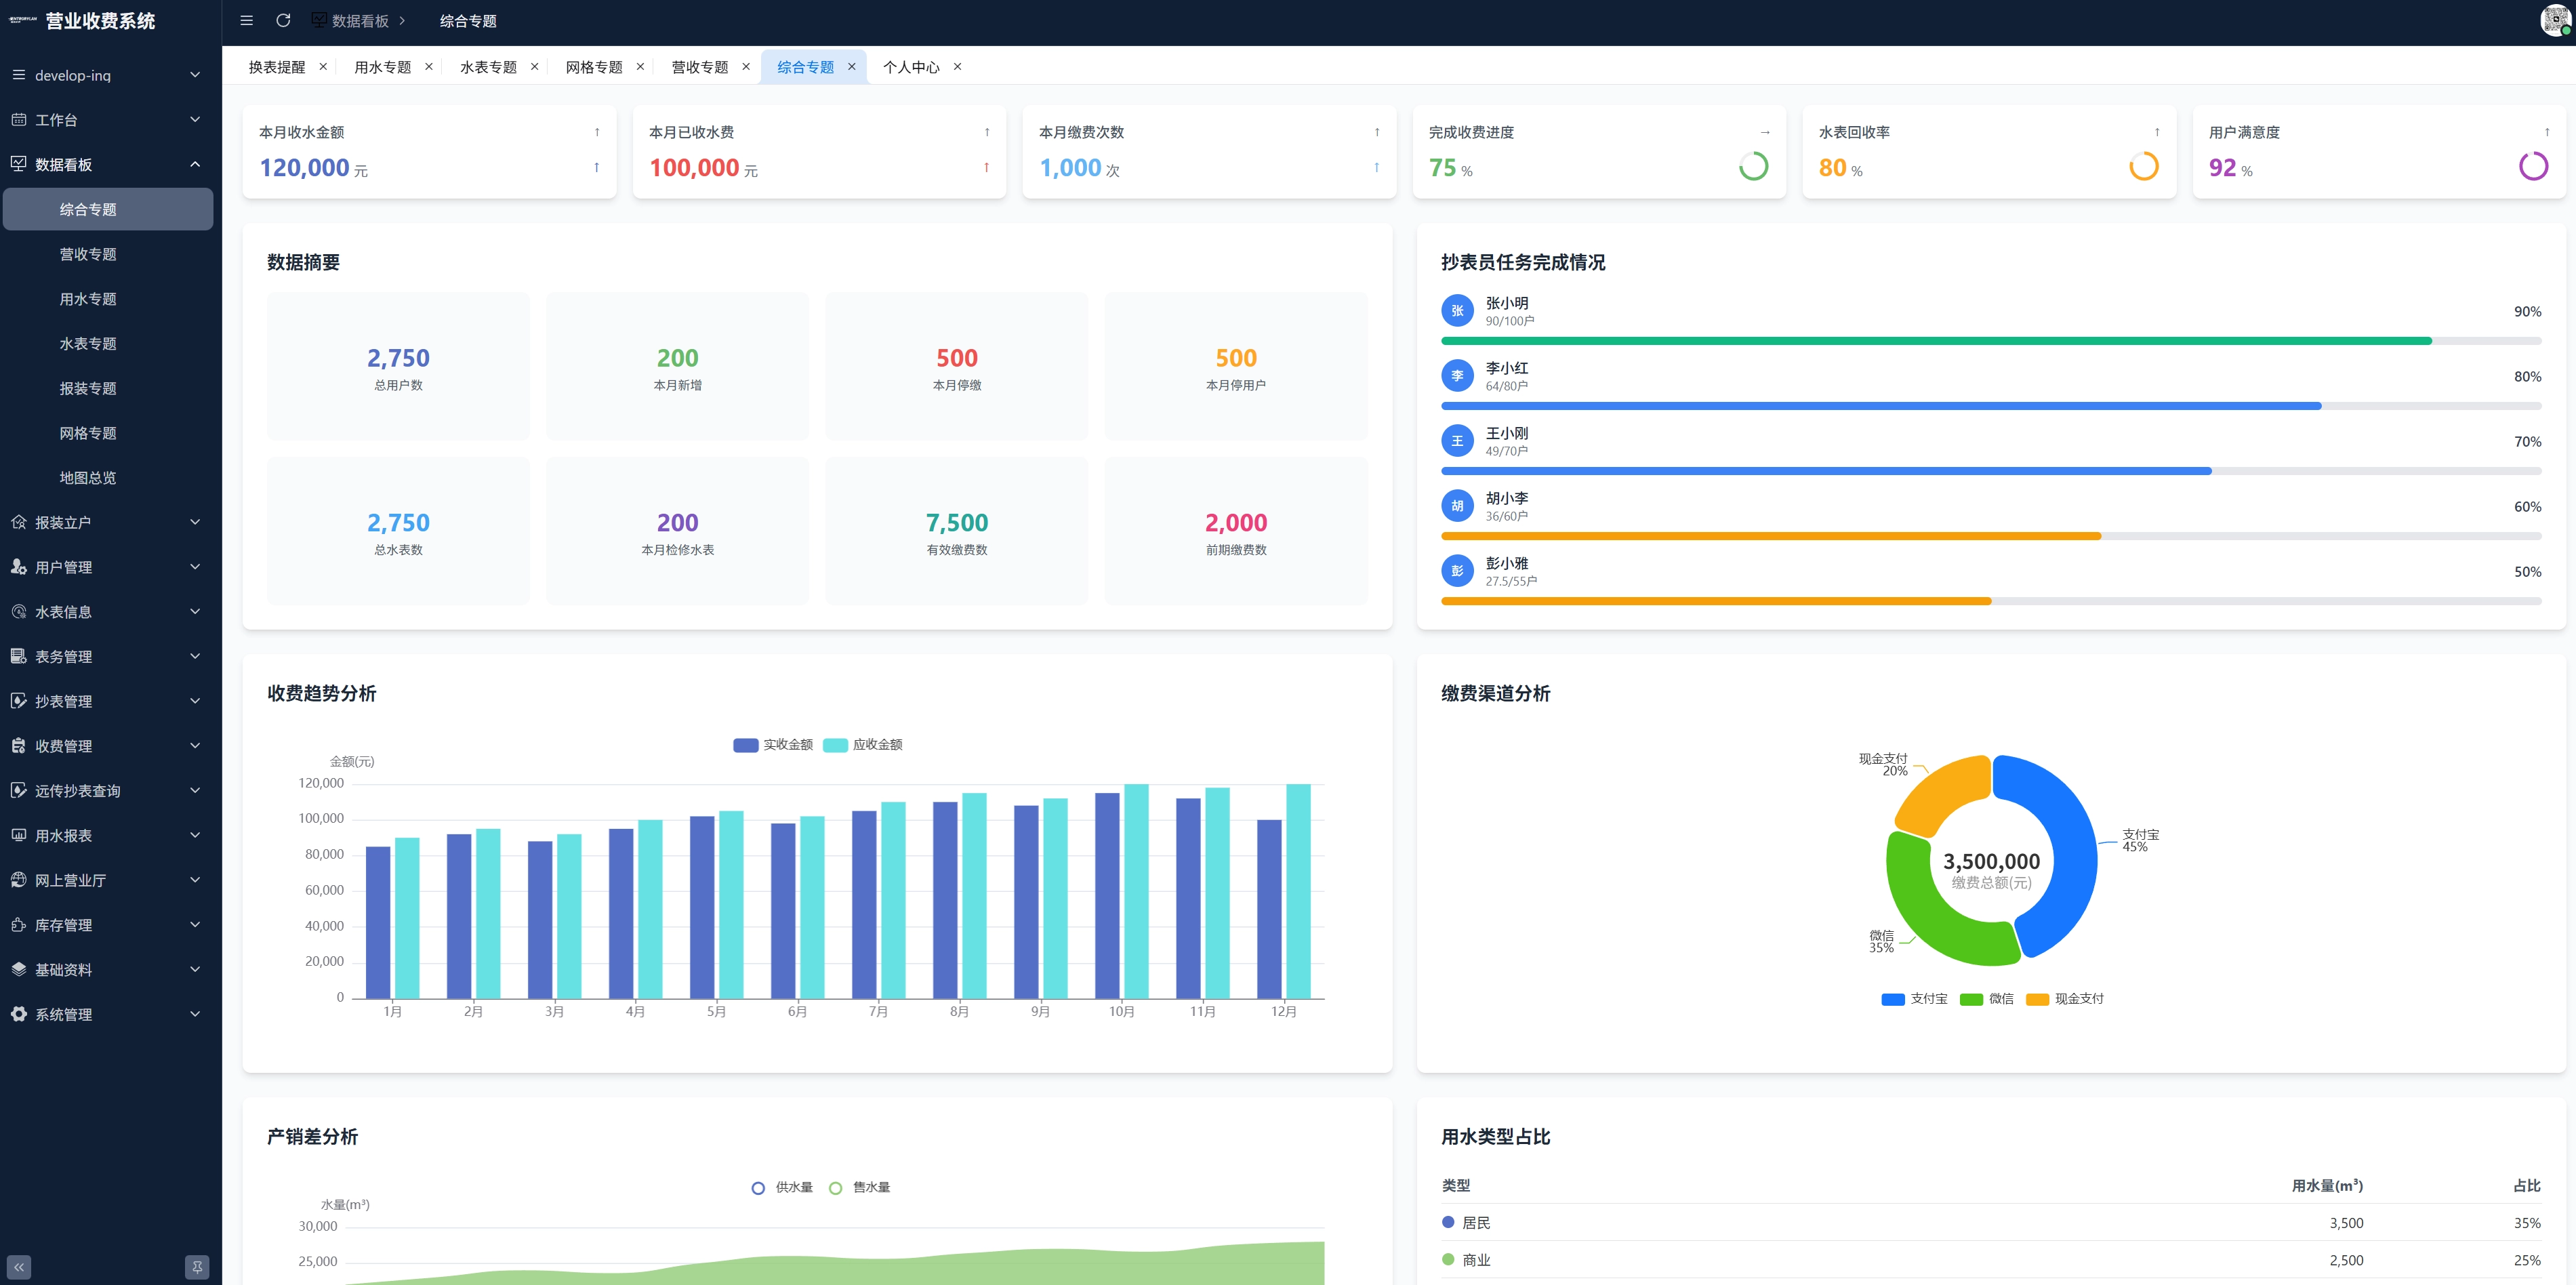Screen dimensions: 2576x1285
Task: Click the 收费管理 sidebar icon
Action: [18, 746]
